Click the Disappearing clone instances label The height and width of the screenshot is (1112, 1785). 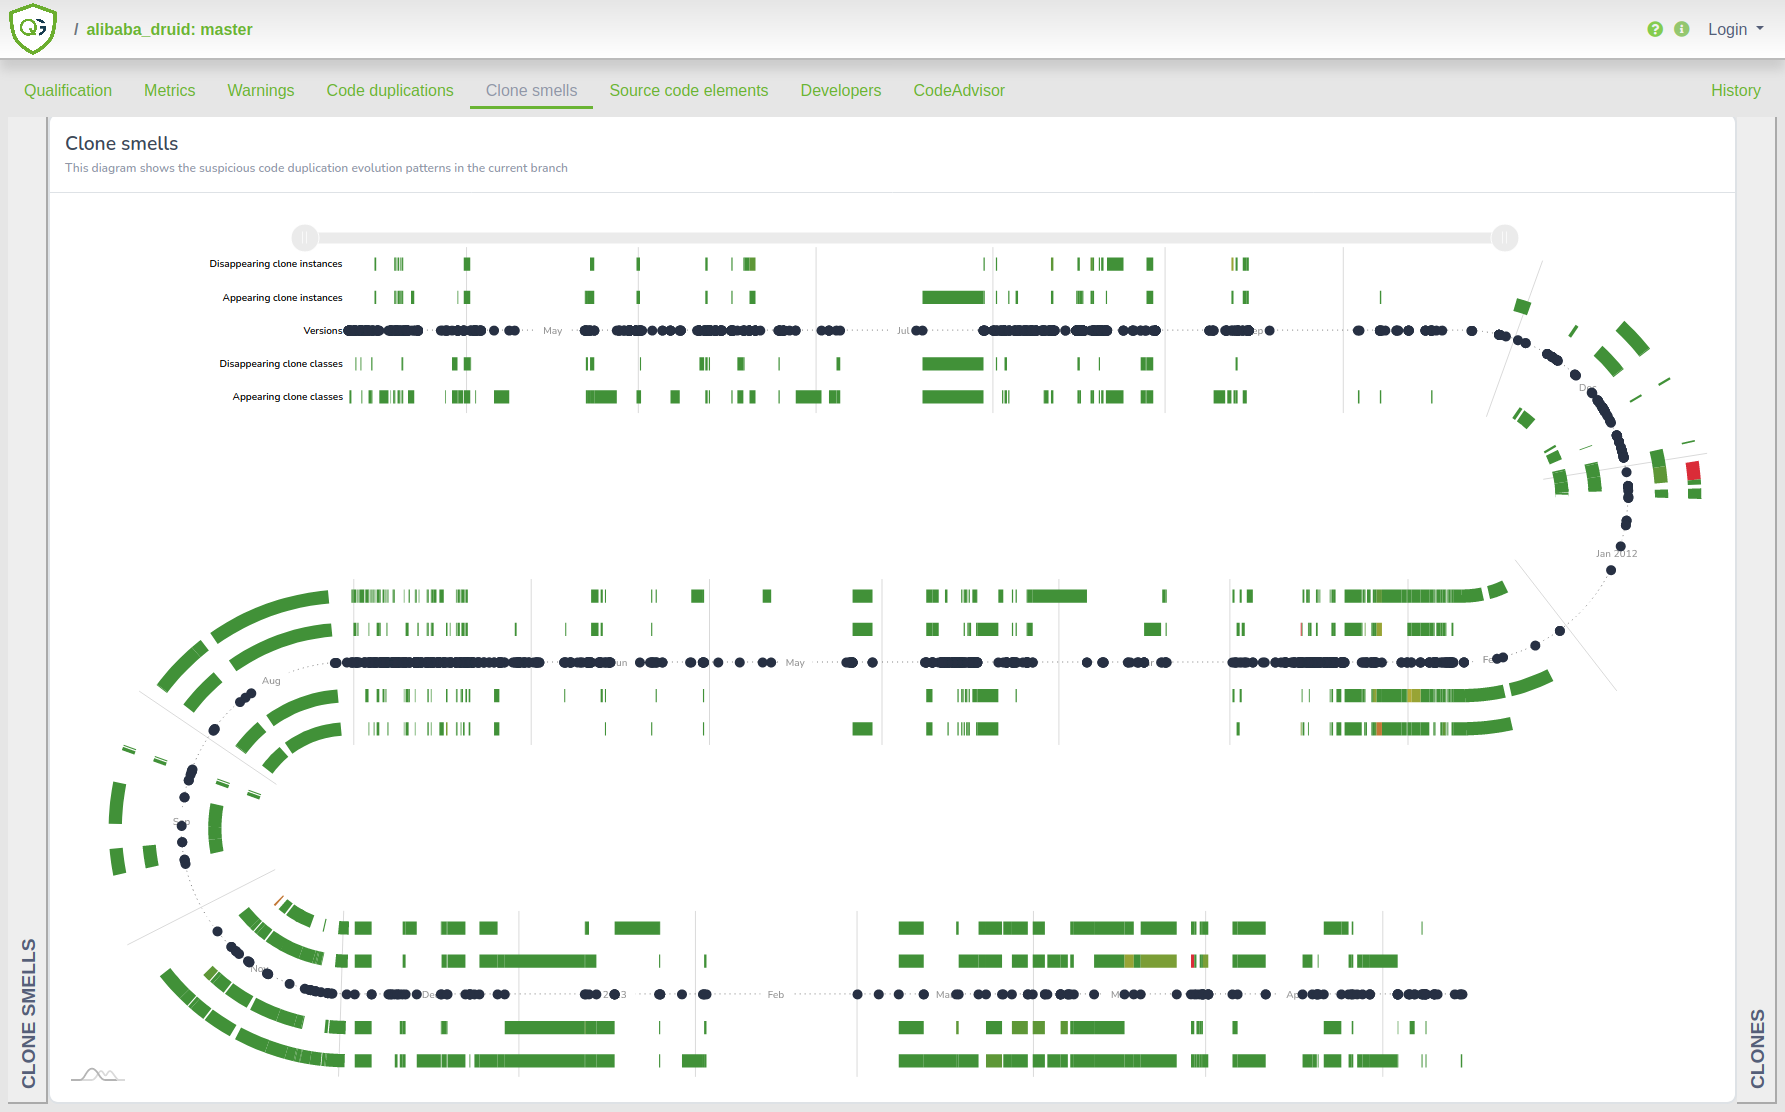276,264
